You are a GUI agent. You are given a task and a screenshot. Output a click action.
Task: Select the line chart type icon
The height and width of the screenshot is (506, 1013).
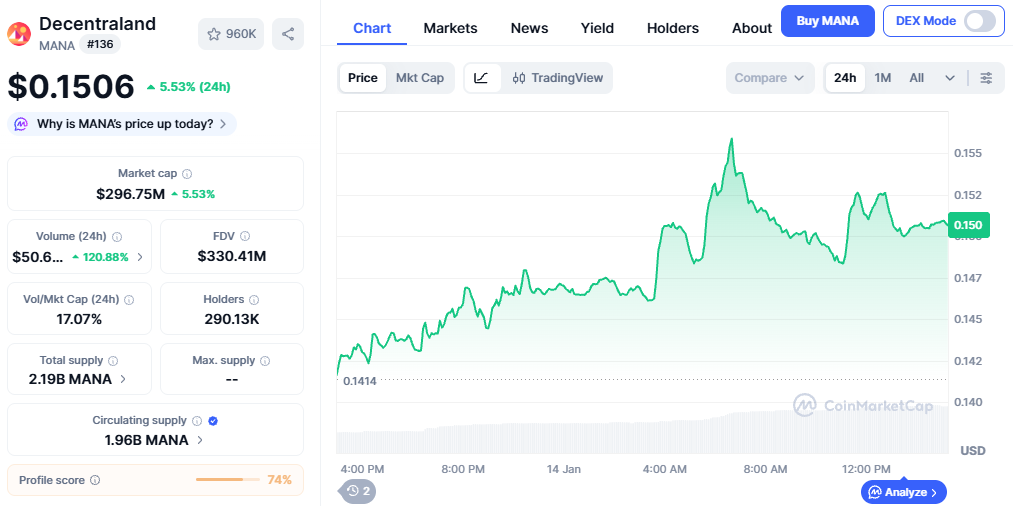click(481, 78)
